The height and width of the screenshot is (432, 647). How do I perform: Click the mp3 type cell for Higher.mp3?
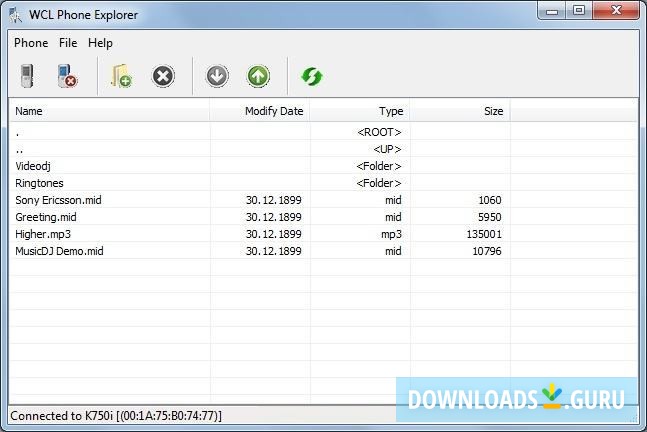(x=391, y=234)
